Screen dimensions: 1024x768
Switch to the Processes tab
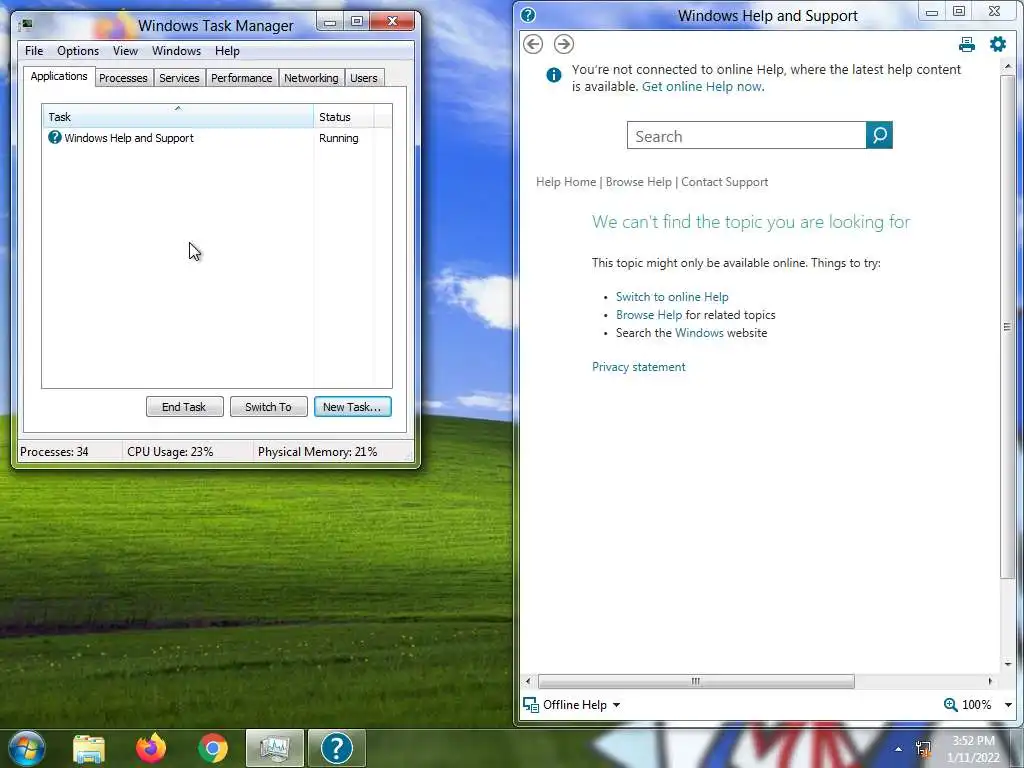(123, 78)
